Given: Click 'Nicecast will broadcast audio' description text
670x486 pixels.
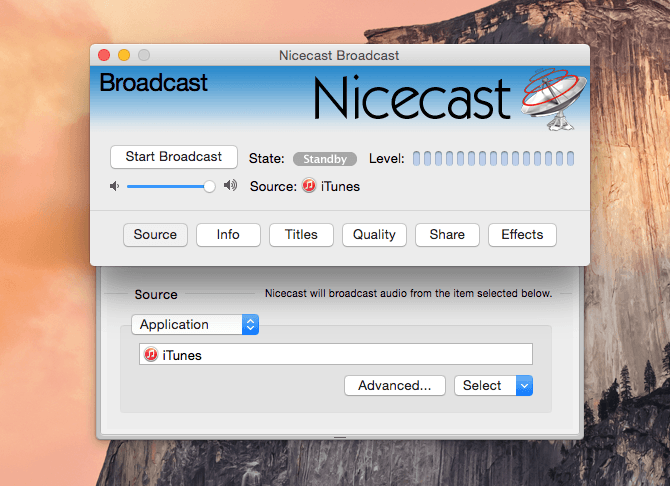Looking at the screenshot, I should [x=408, y=294].
